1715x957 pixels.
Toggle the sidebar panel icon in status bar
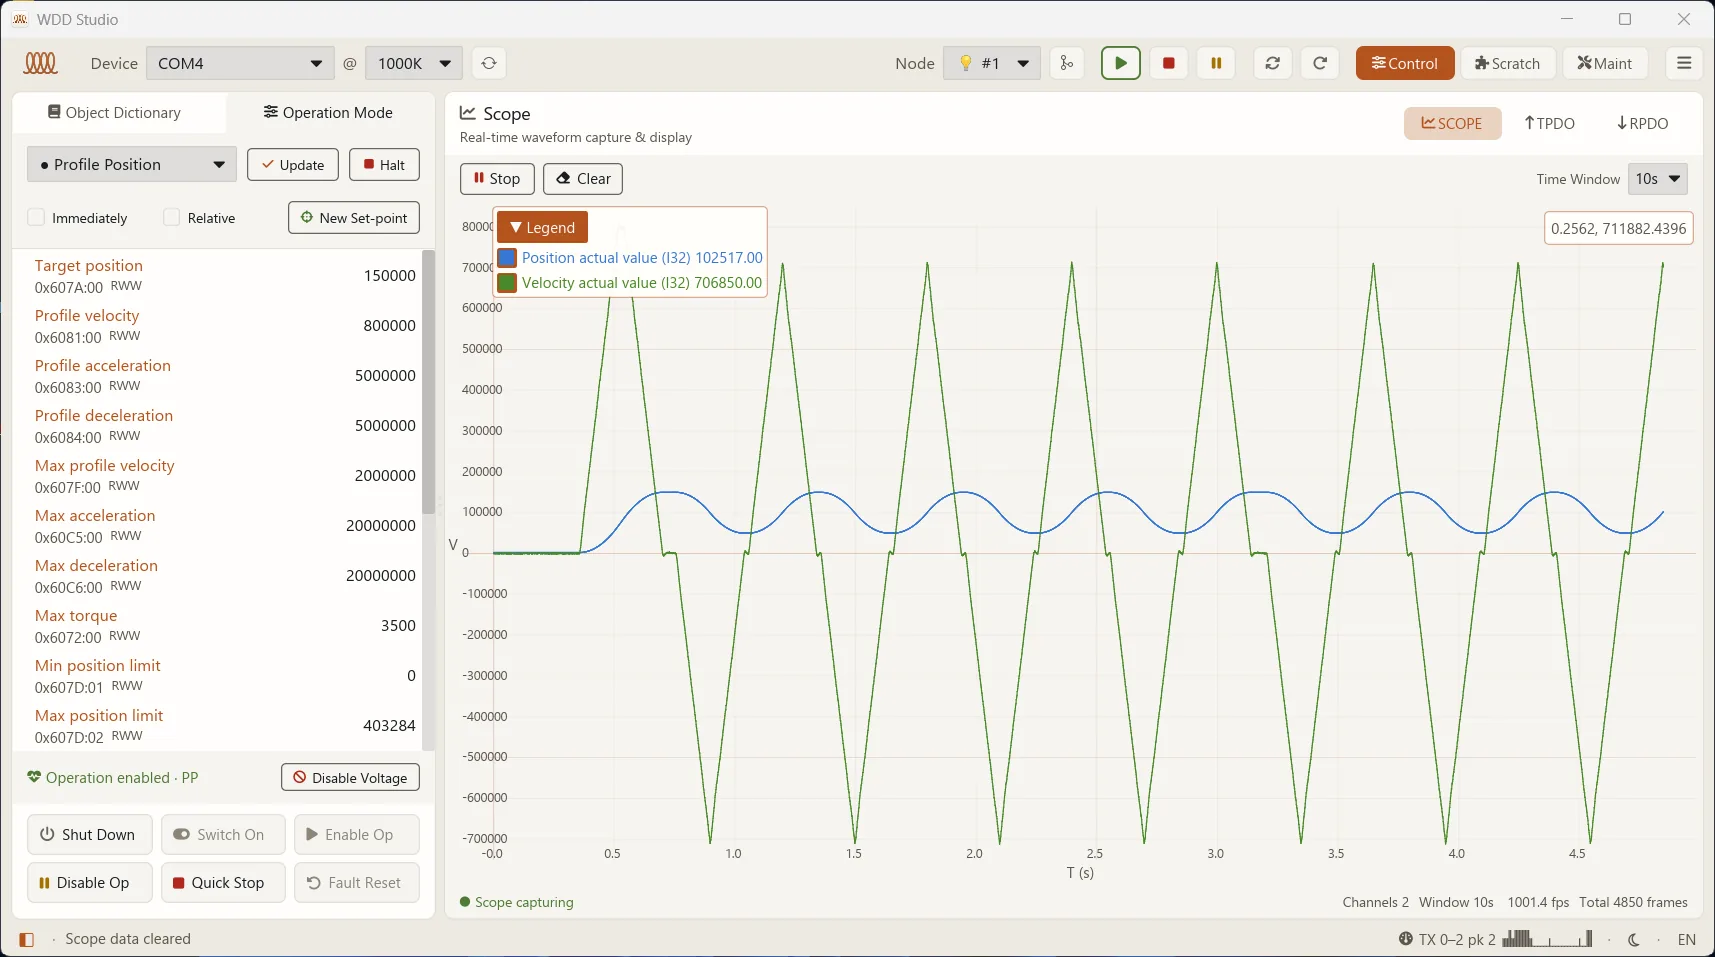(x=27, y=939)
